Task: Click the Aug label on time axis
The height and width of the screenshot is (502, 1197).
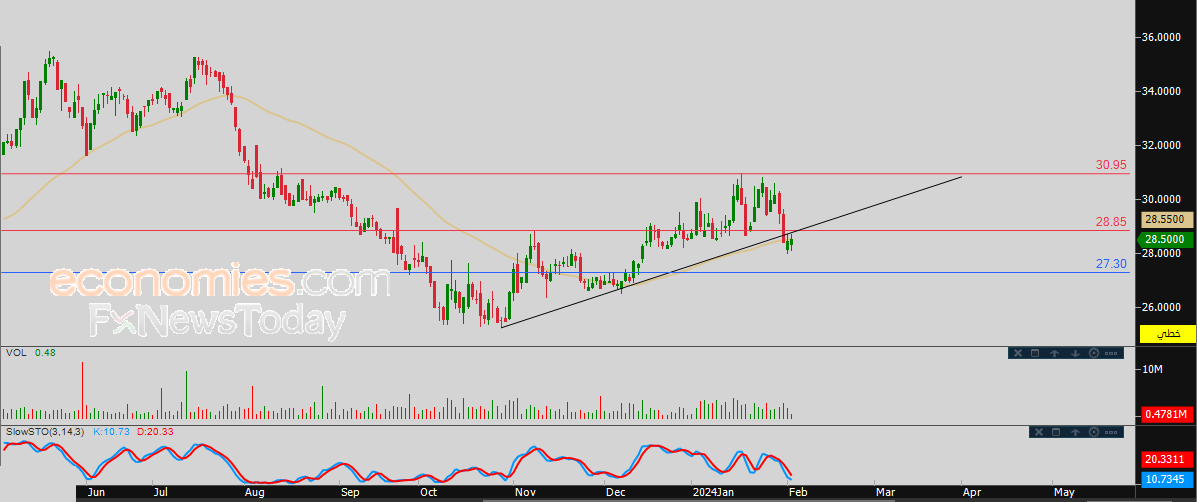Action: coord(254,494)
